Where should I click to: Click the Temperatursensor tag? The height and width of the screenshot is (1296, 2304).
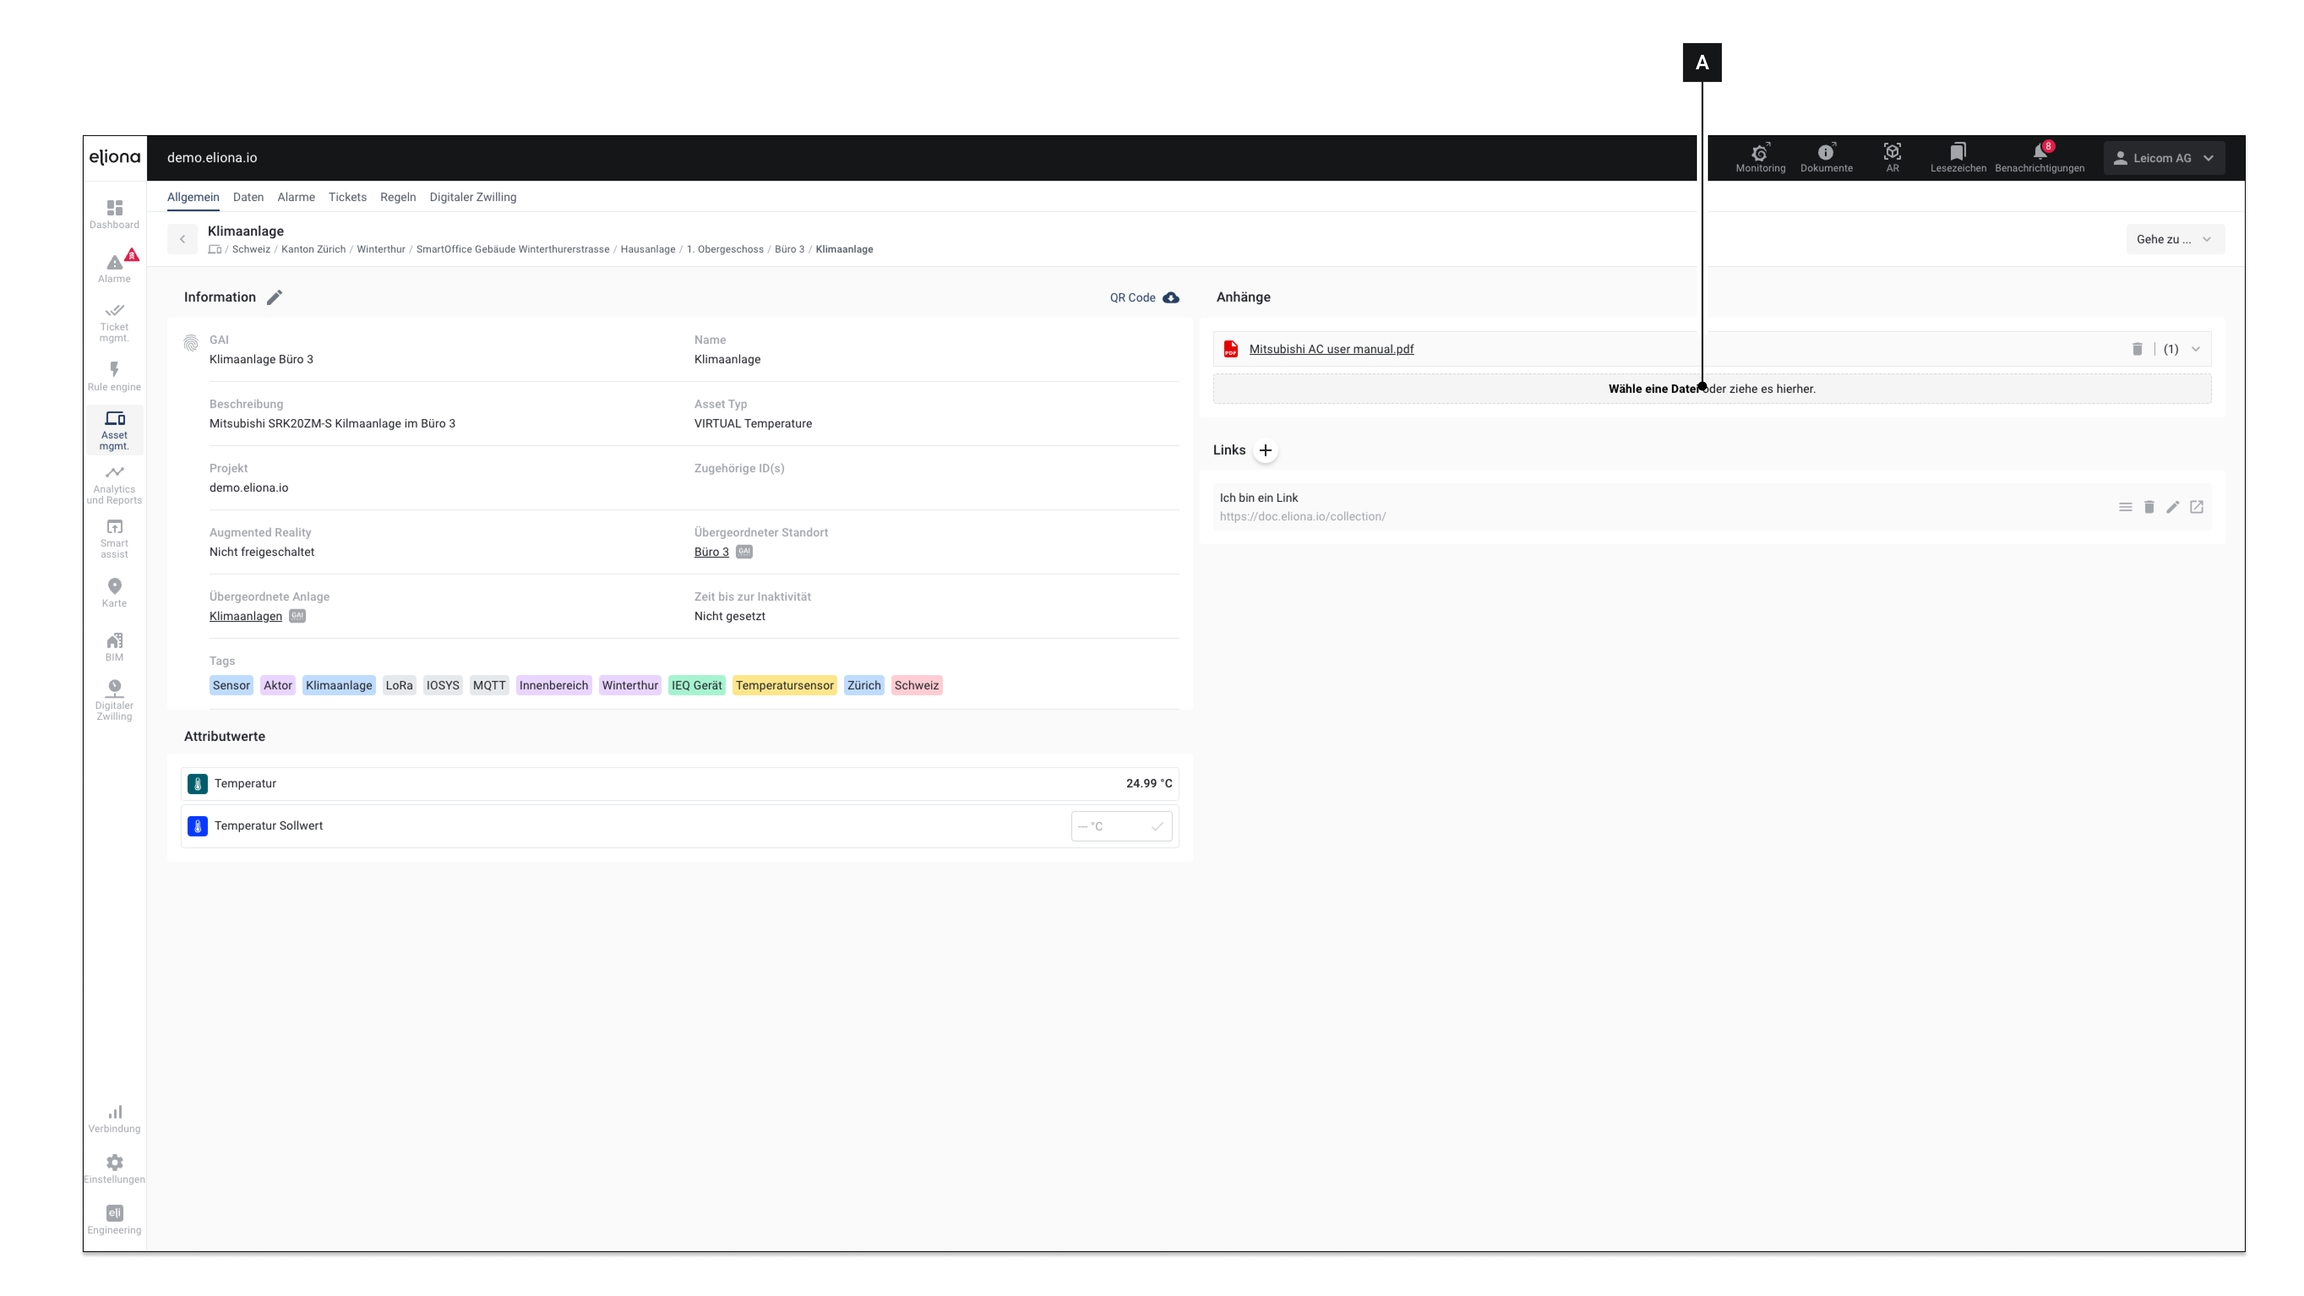[783, 685]
